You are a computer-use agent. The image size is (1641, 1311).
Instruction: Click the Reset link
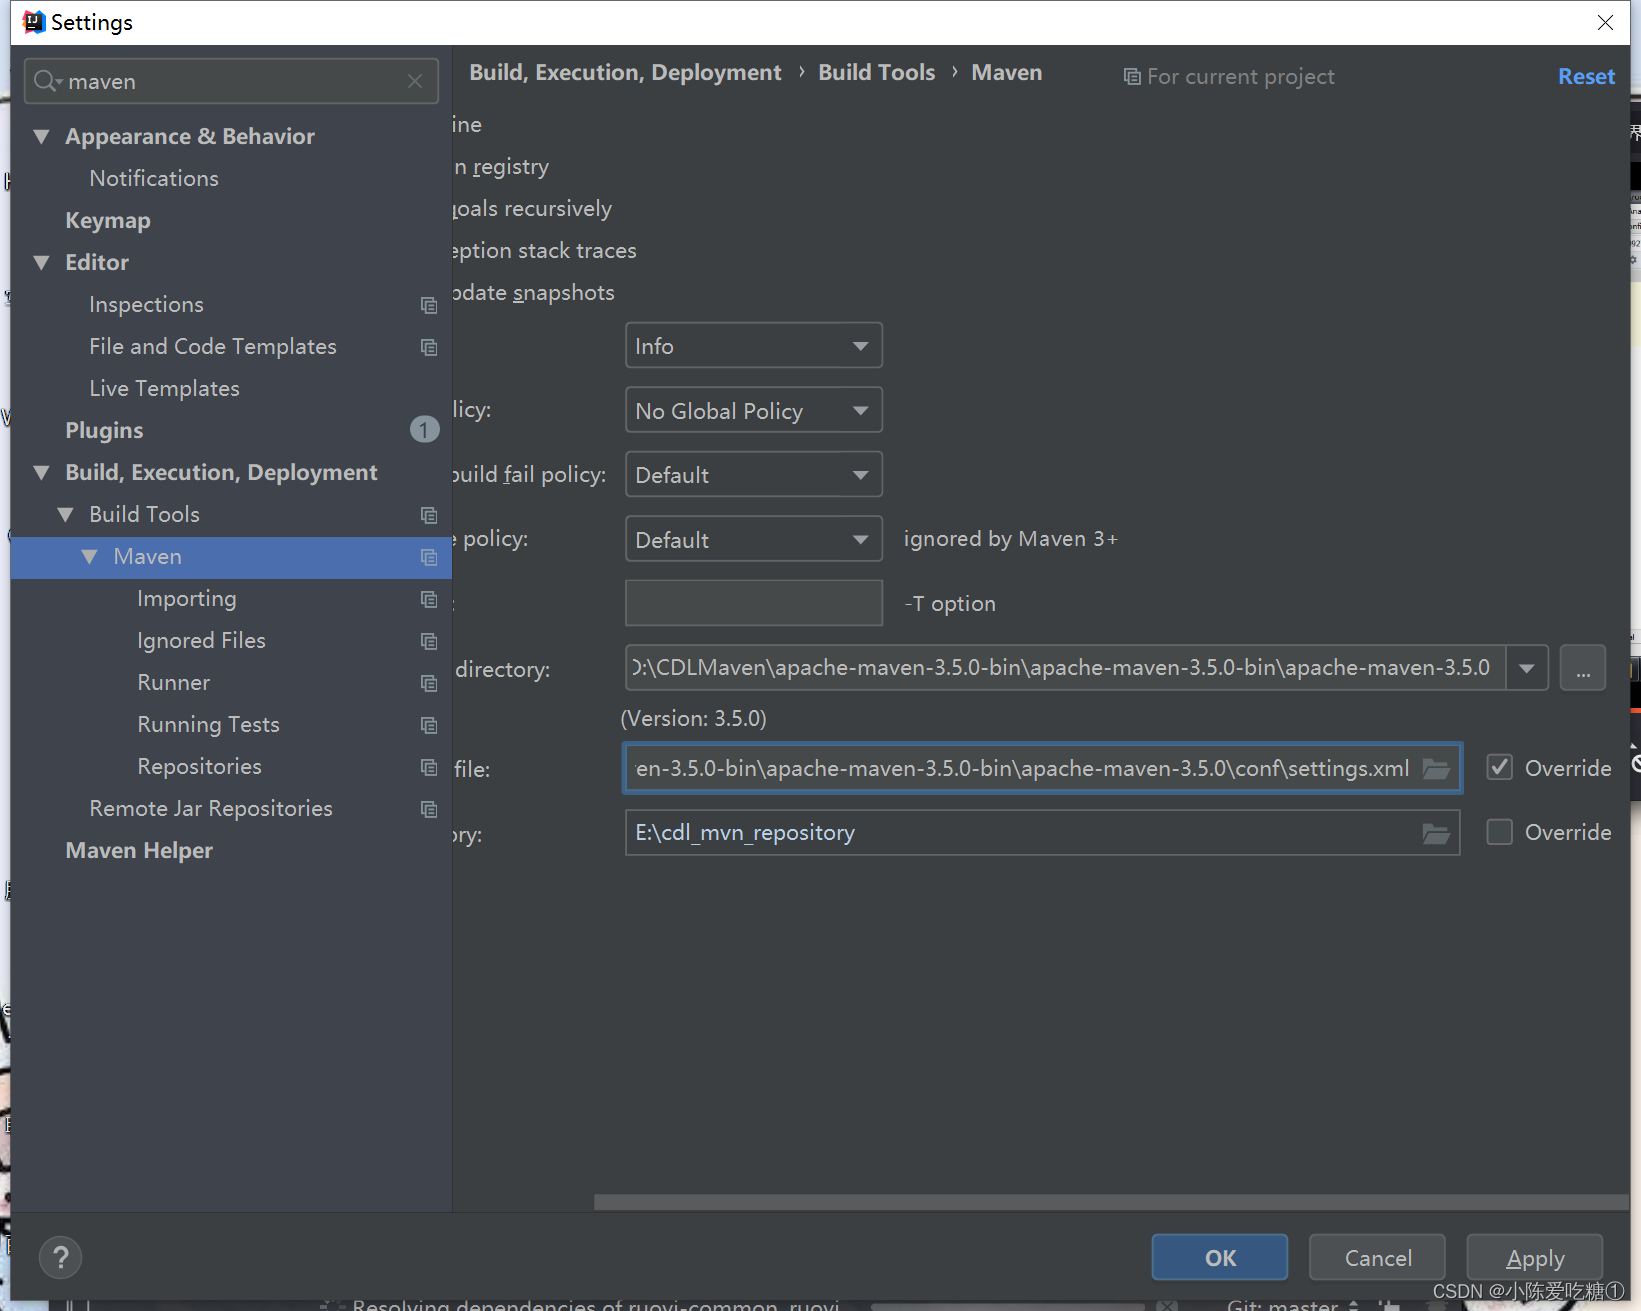pyautogui.click(x=1586, y=76)
